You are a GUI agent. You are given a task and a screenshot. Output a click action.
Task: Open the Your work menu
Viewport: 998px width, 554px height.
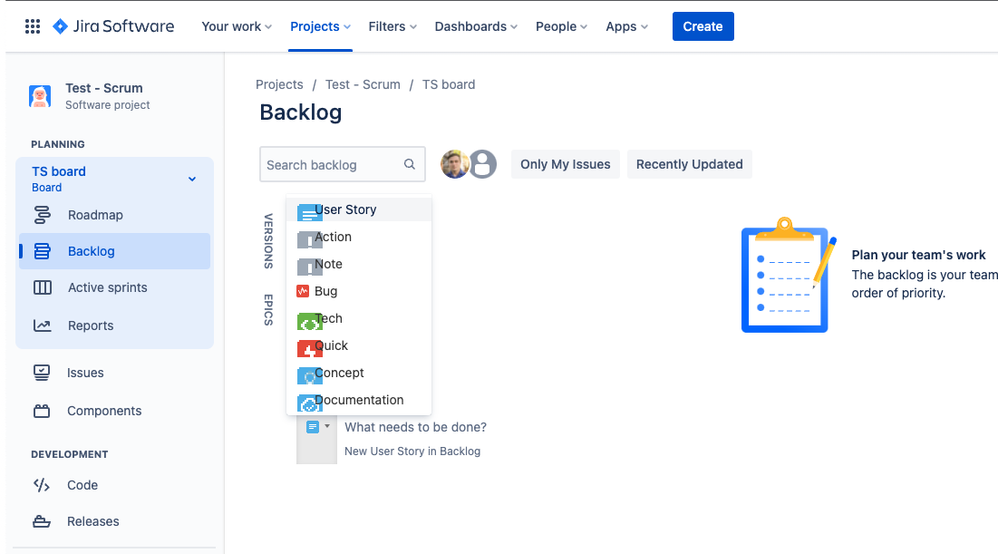237,26
